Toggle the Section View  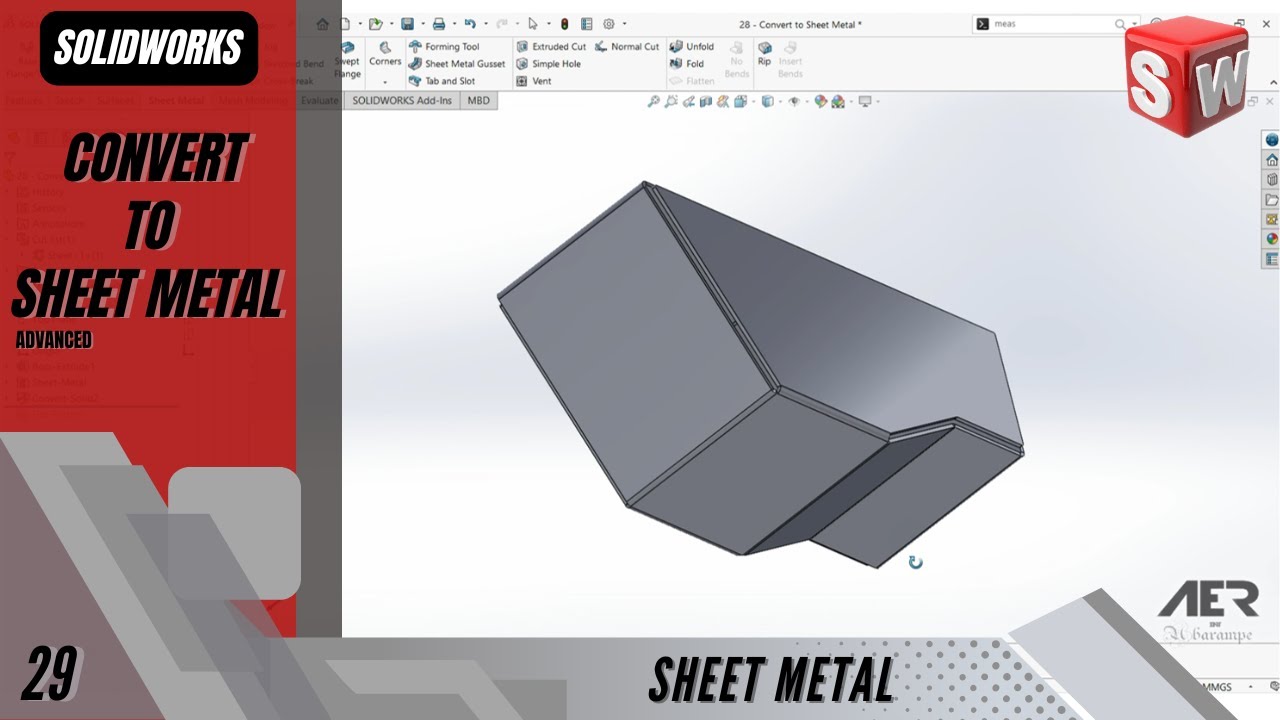(706, 101)
